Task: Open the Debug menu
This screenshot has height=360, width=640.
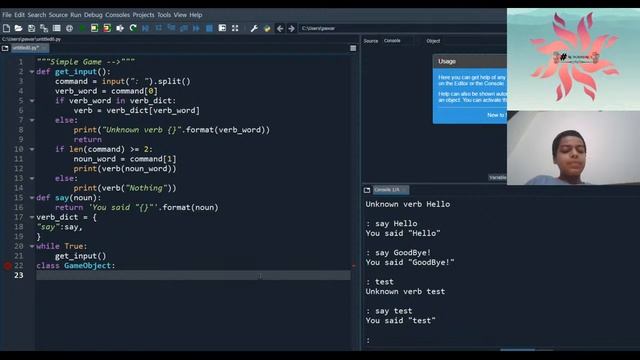Action: pyautogui.click(x=93, y=15)
